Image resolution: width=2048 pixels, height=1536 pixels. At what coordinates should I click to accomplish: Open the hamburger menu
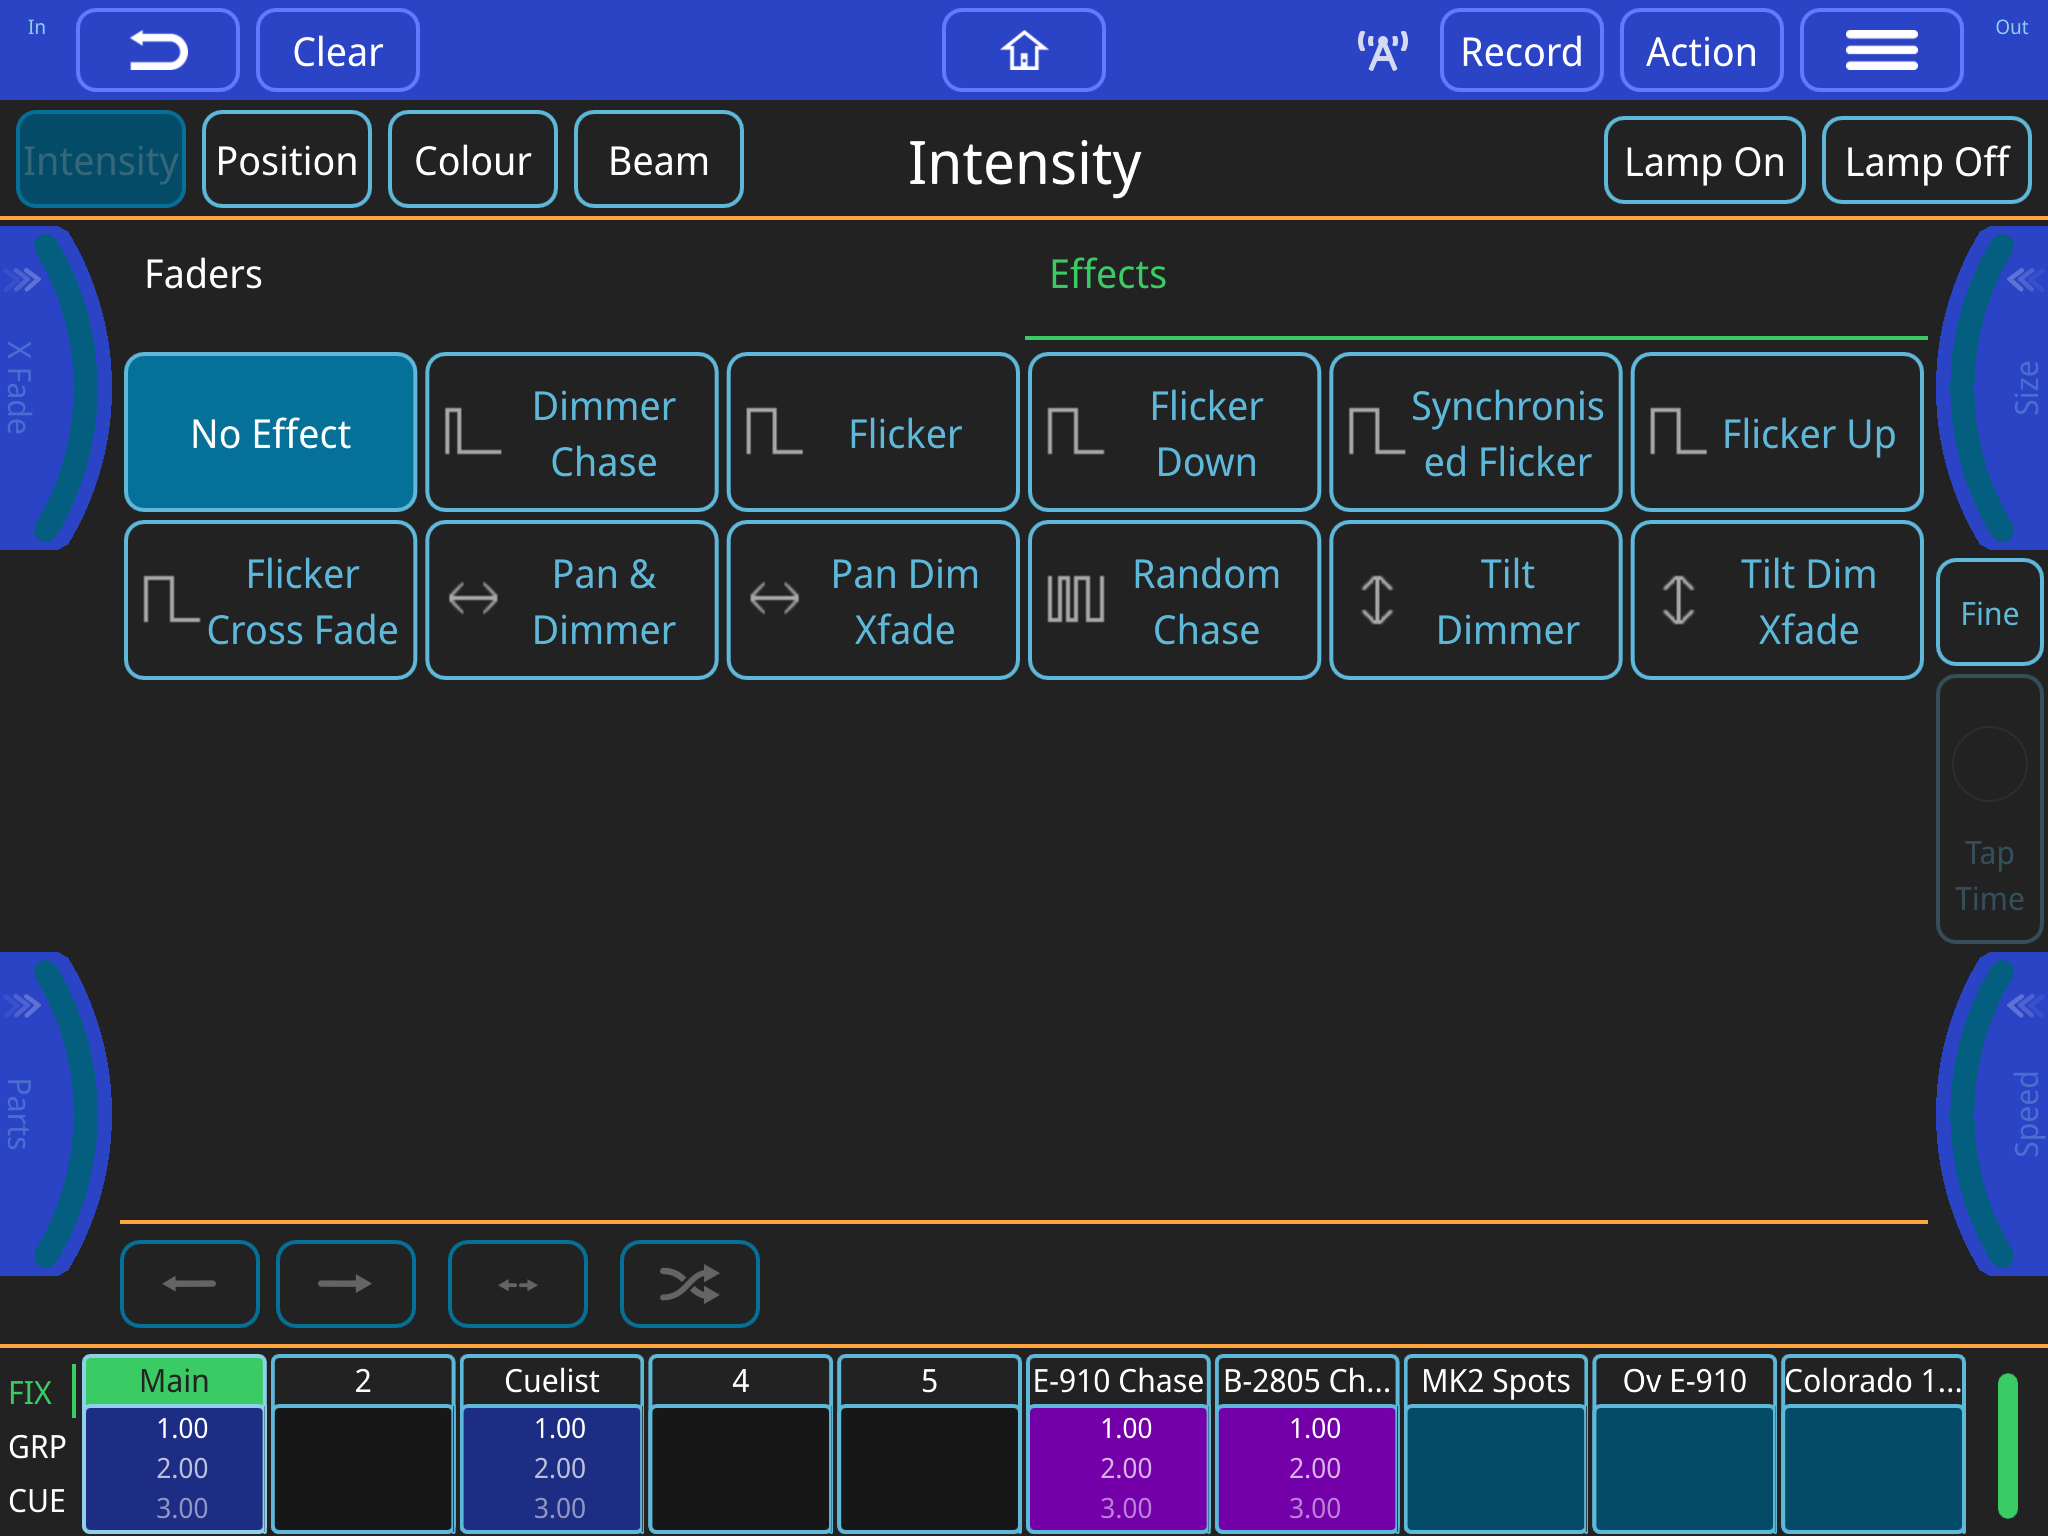pyautogui.click(x=1882, y=49)
